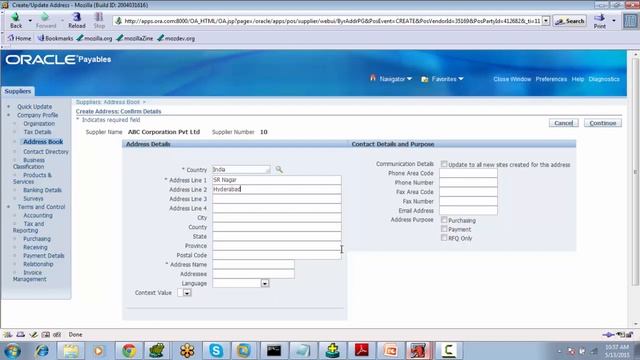640x360 pixels.
Task: Open the Bookmarks toolbar folder
Action: [55, 38]
